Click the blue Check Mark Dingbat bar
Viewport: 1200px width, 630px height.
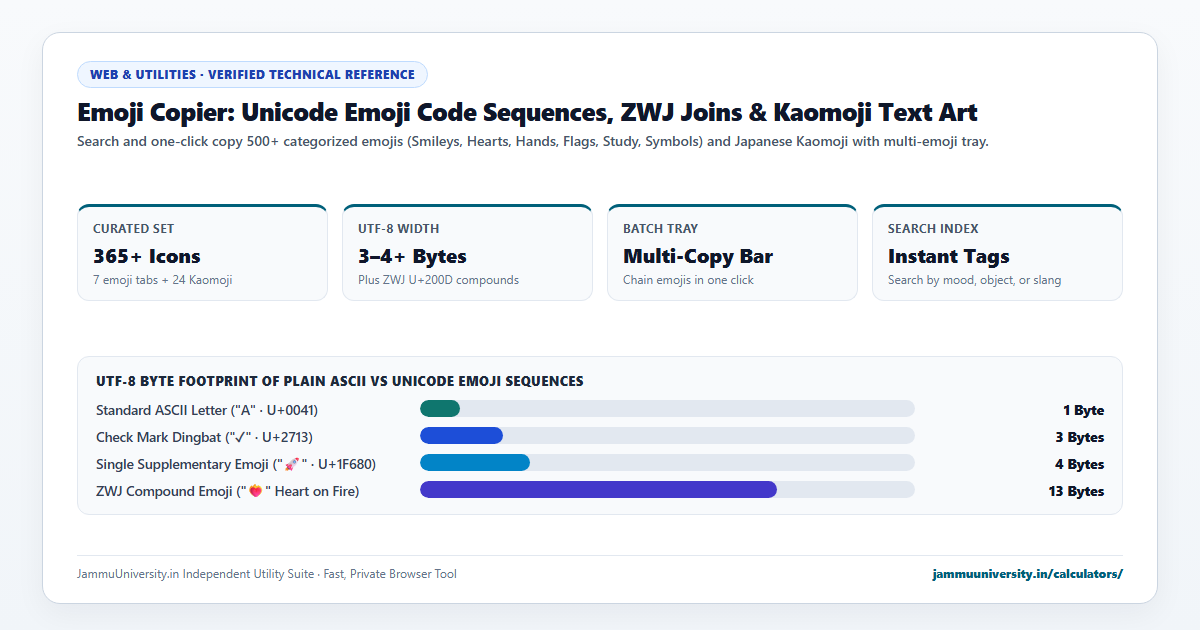(461, 435)
